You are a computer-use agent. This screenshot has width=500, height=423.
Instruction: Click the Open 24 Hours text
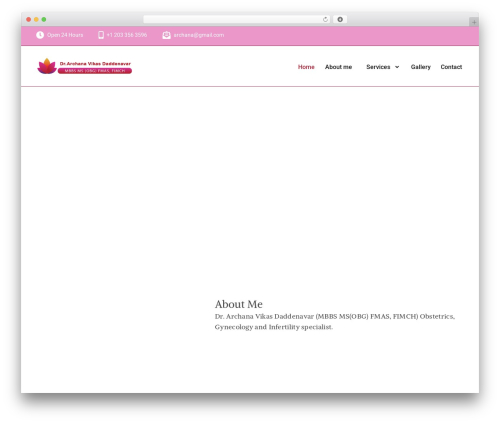65,35
